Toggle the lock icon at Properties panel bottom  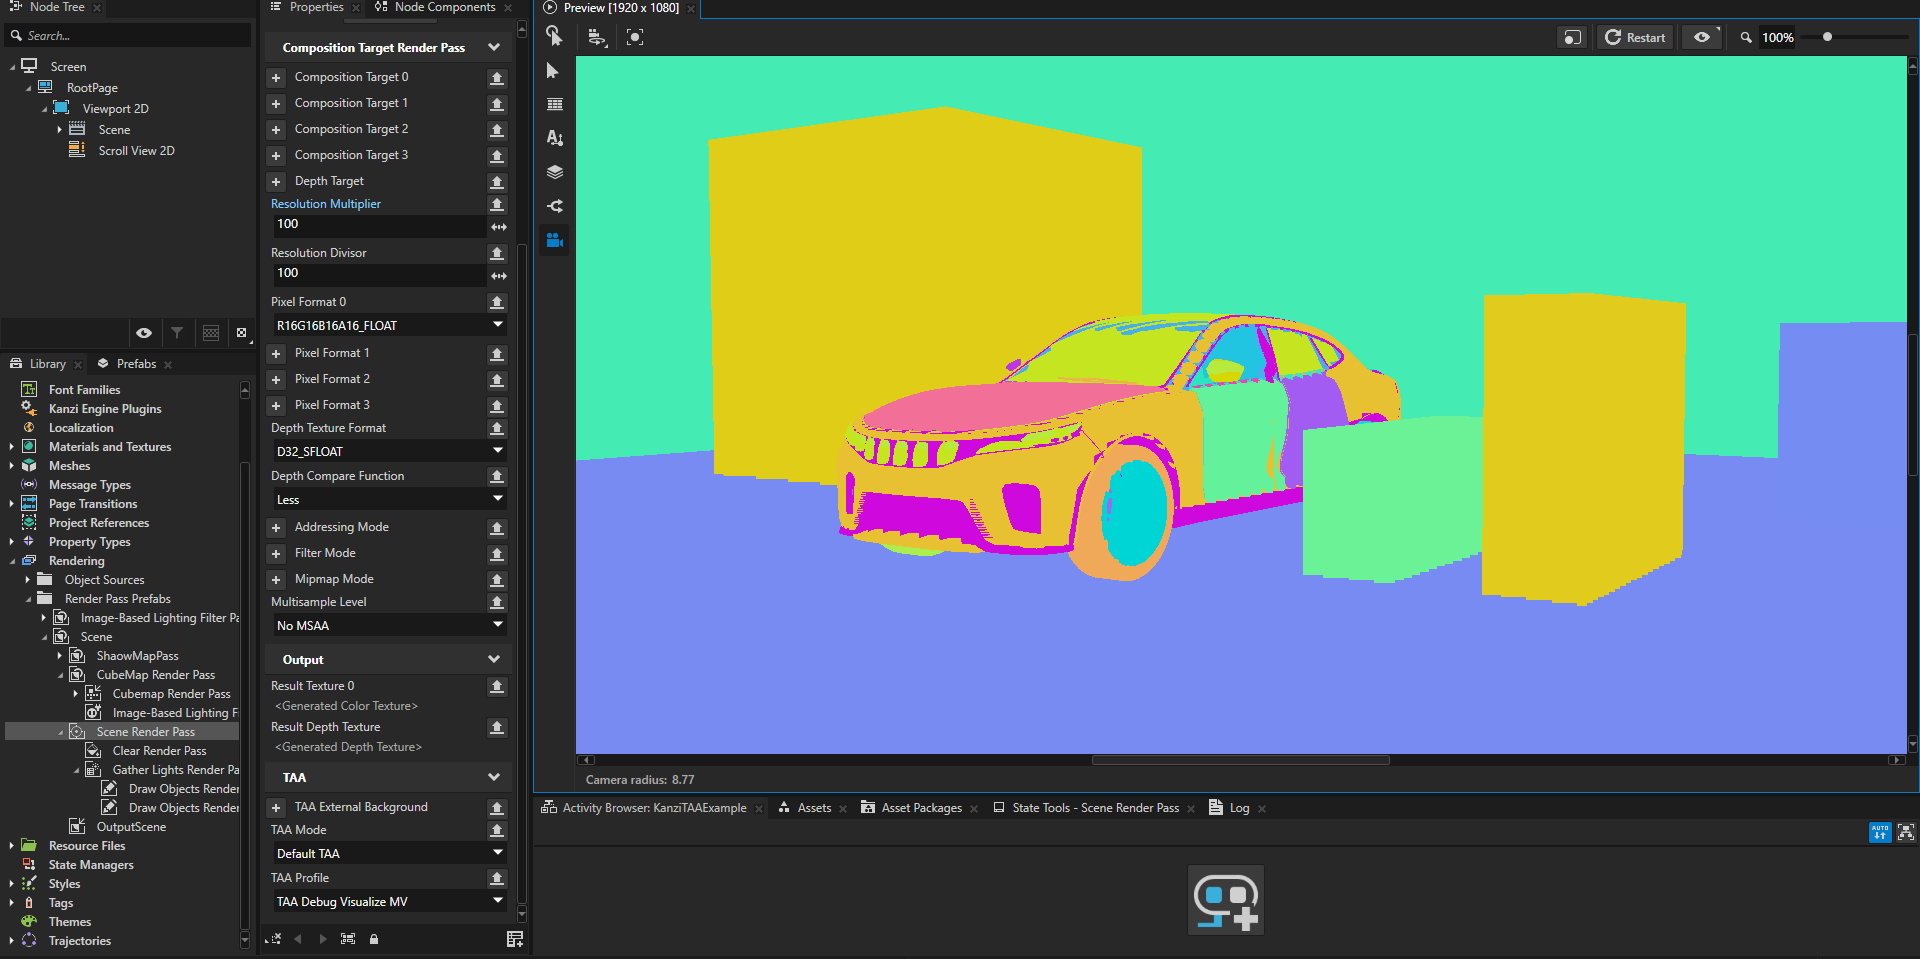pyautogui.click(x=374, y=939)
